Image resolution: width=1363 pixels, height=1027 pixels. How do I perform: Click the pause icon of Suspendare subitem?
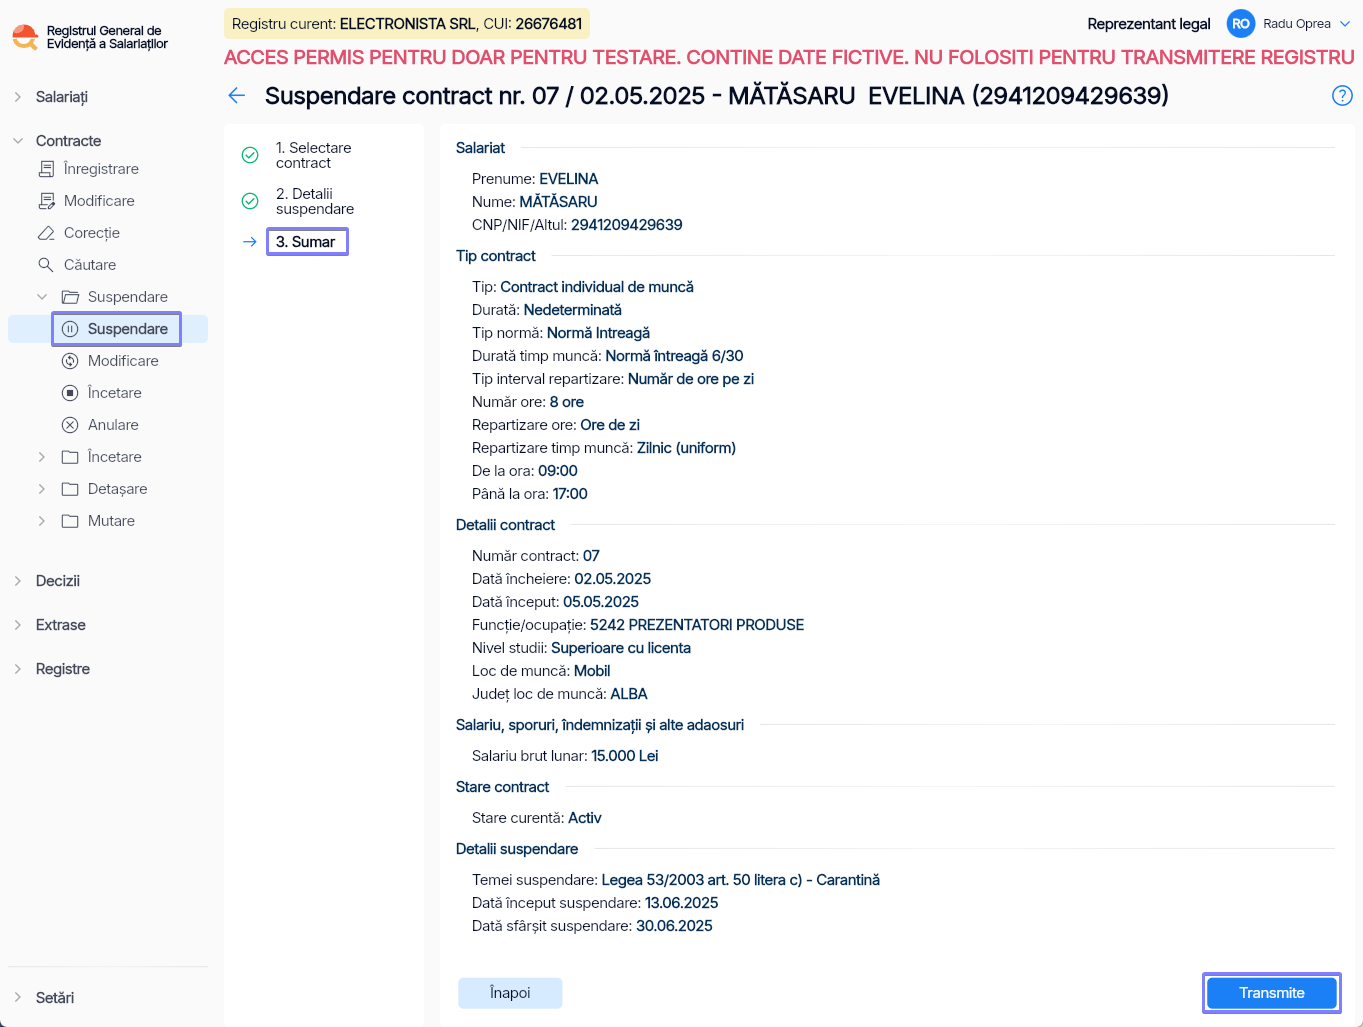pyautogui.click(x=70, y=329)
